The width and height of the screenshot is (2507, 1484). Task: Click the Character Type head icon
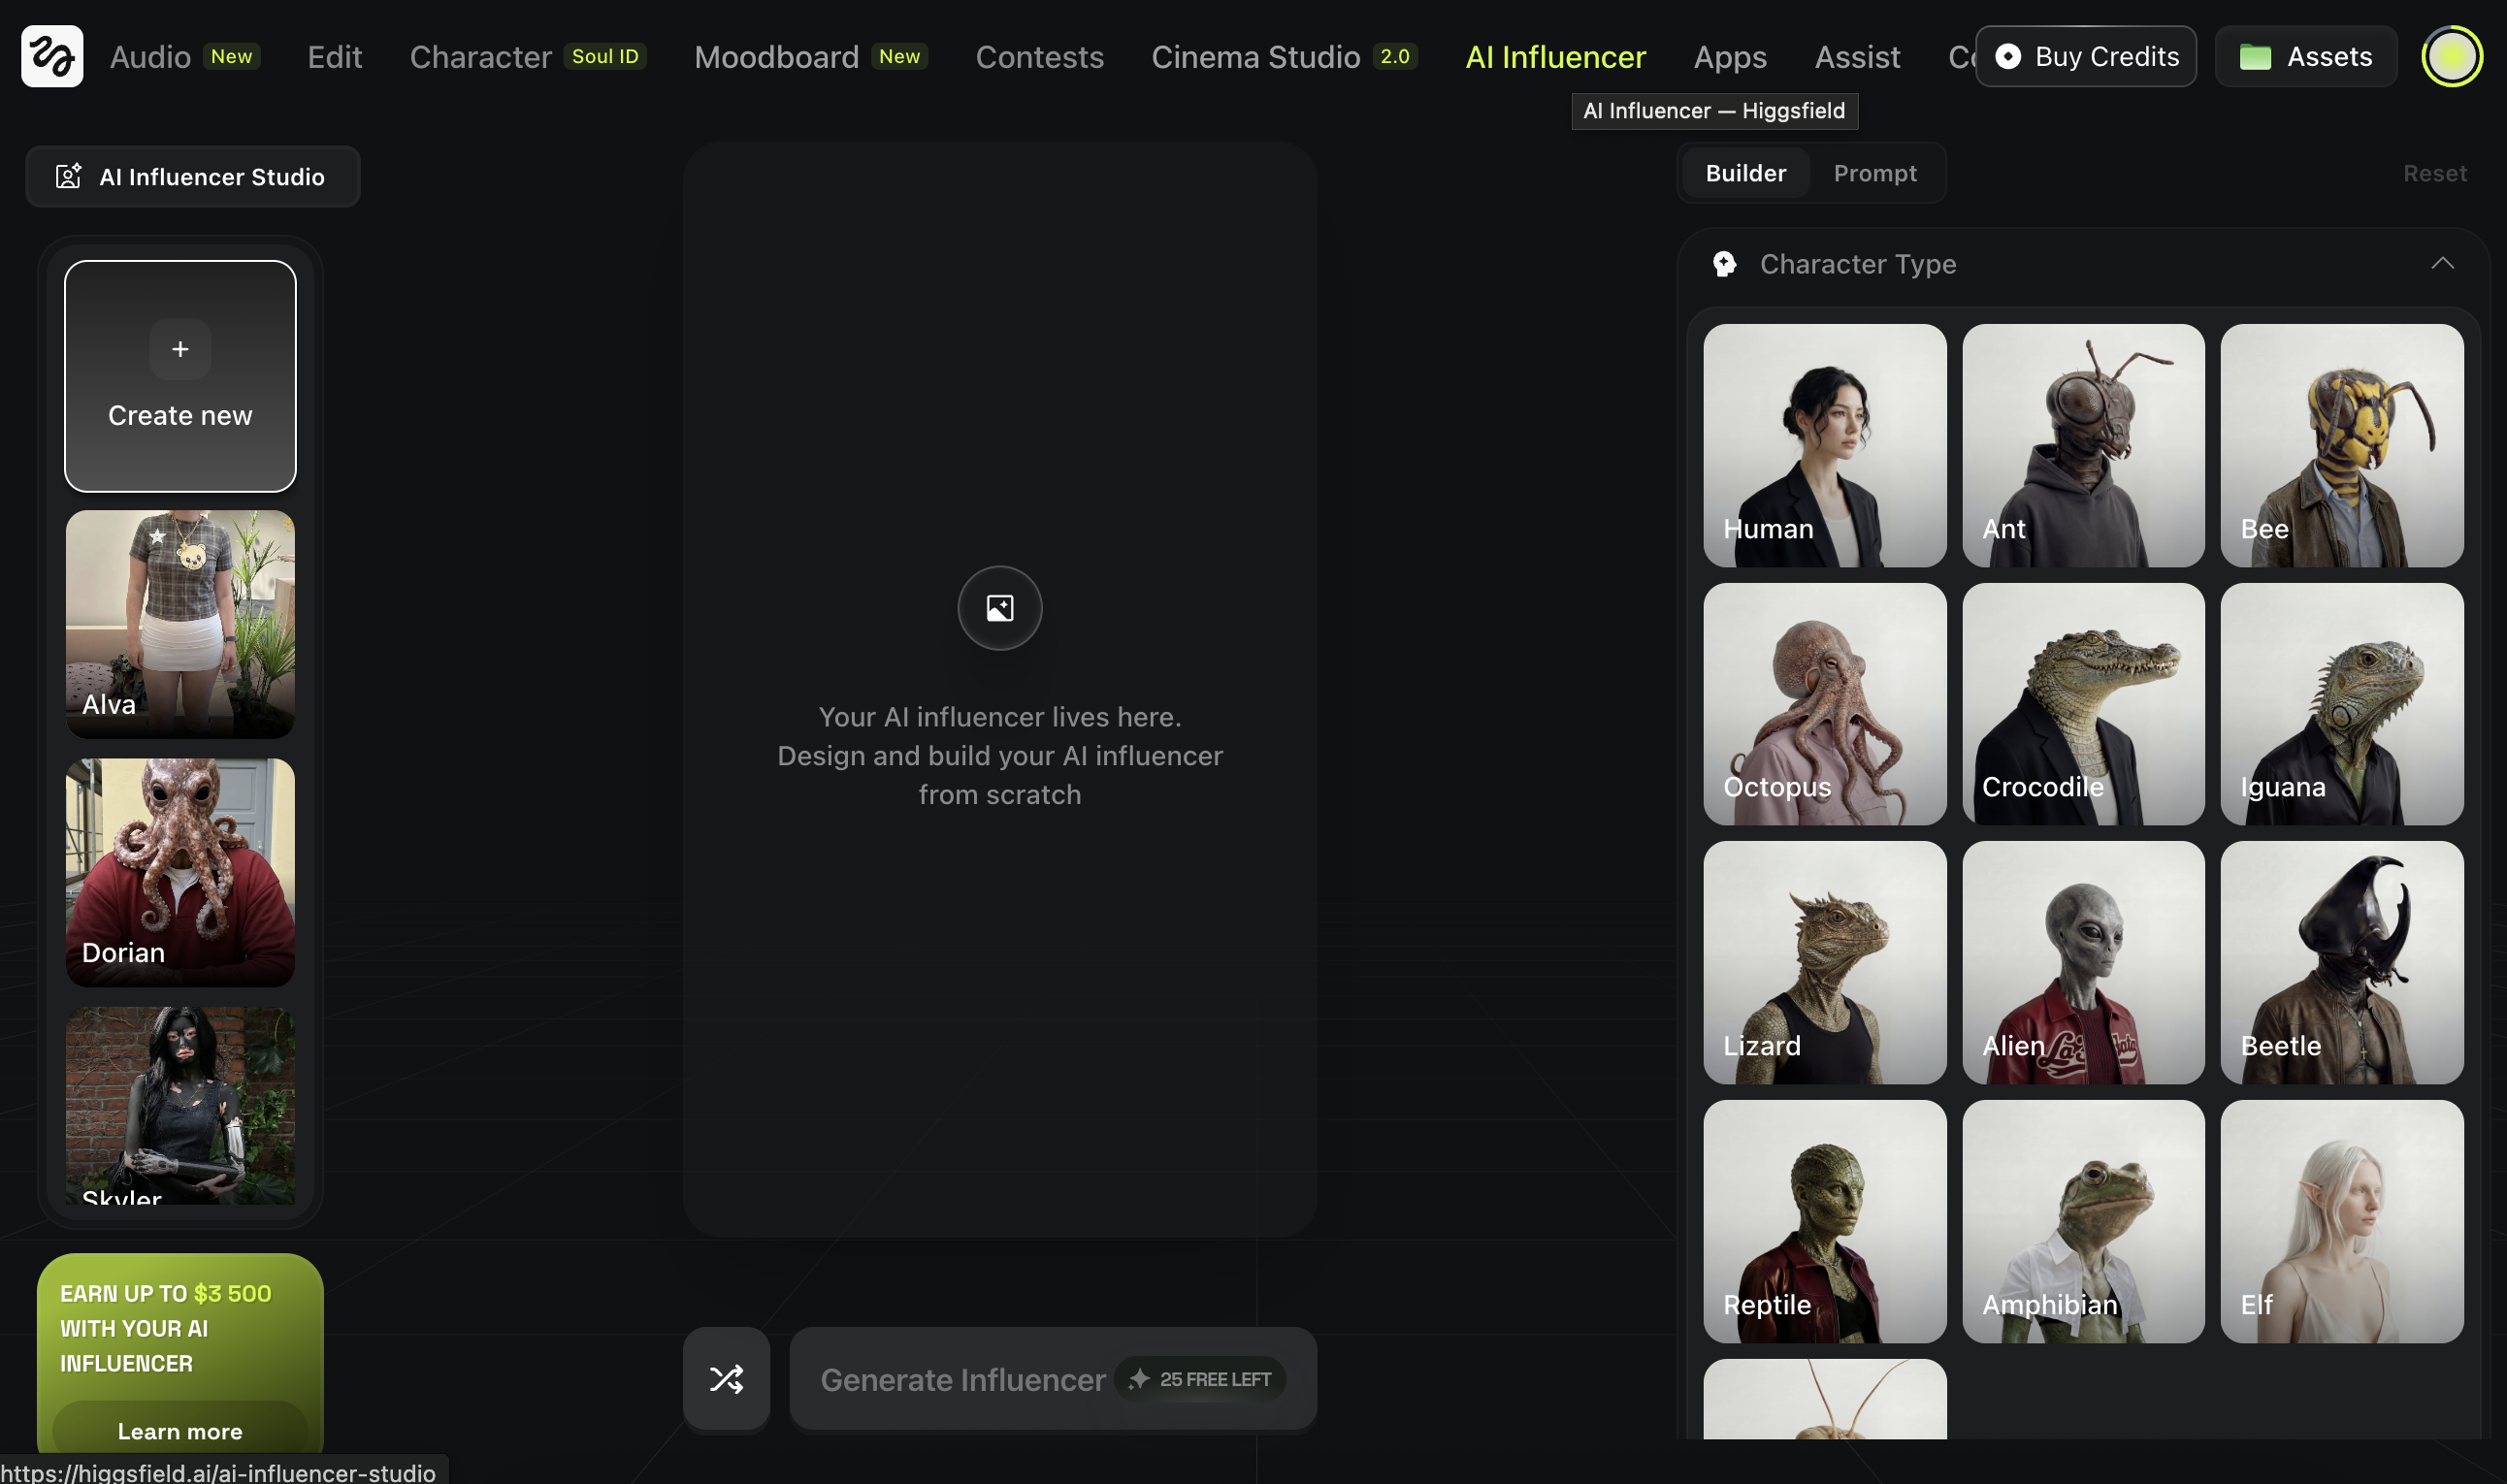point(1724,264)
